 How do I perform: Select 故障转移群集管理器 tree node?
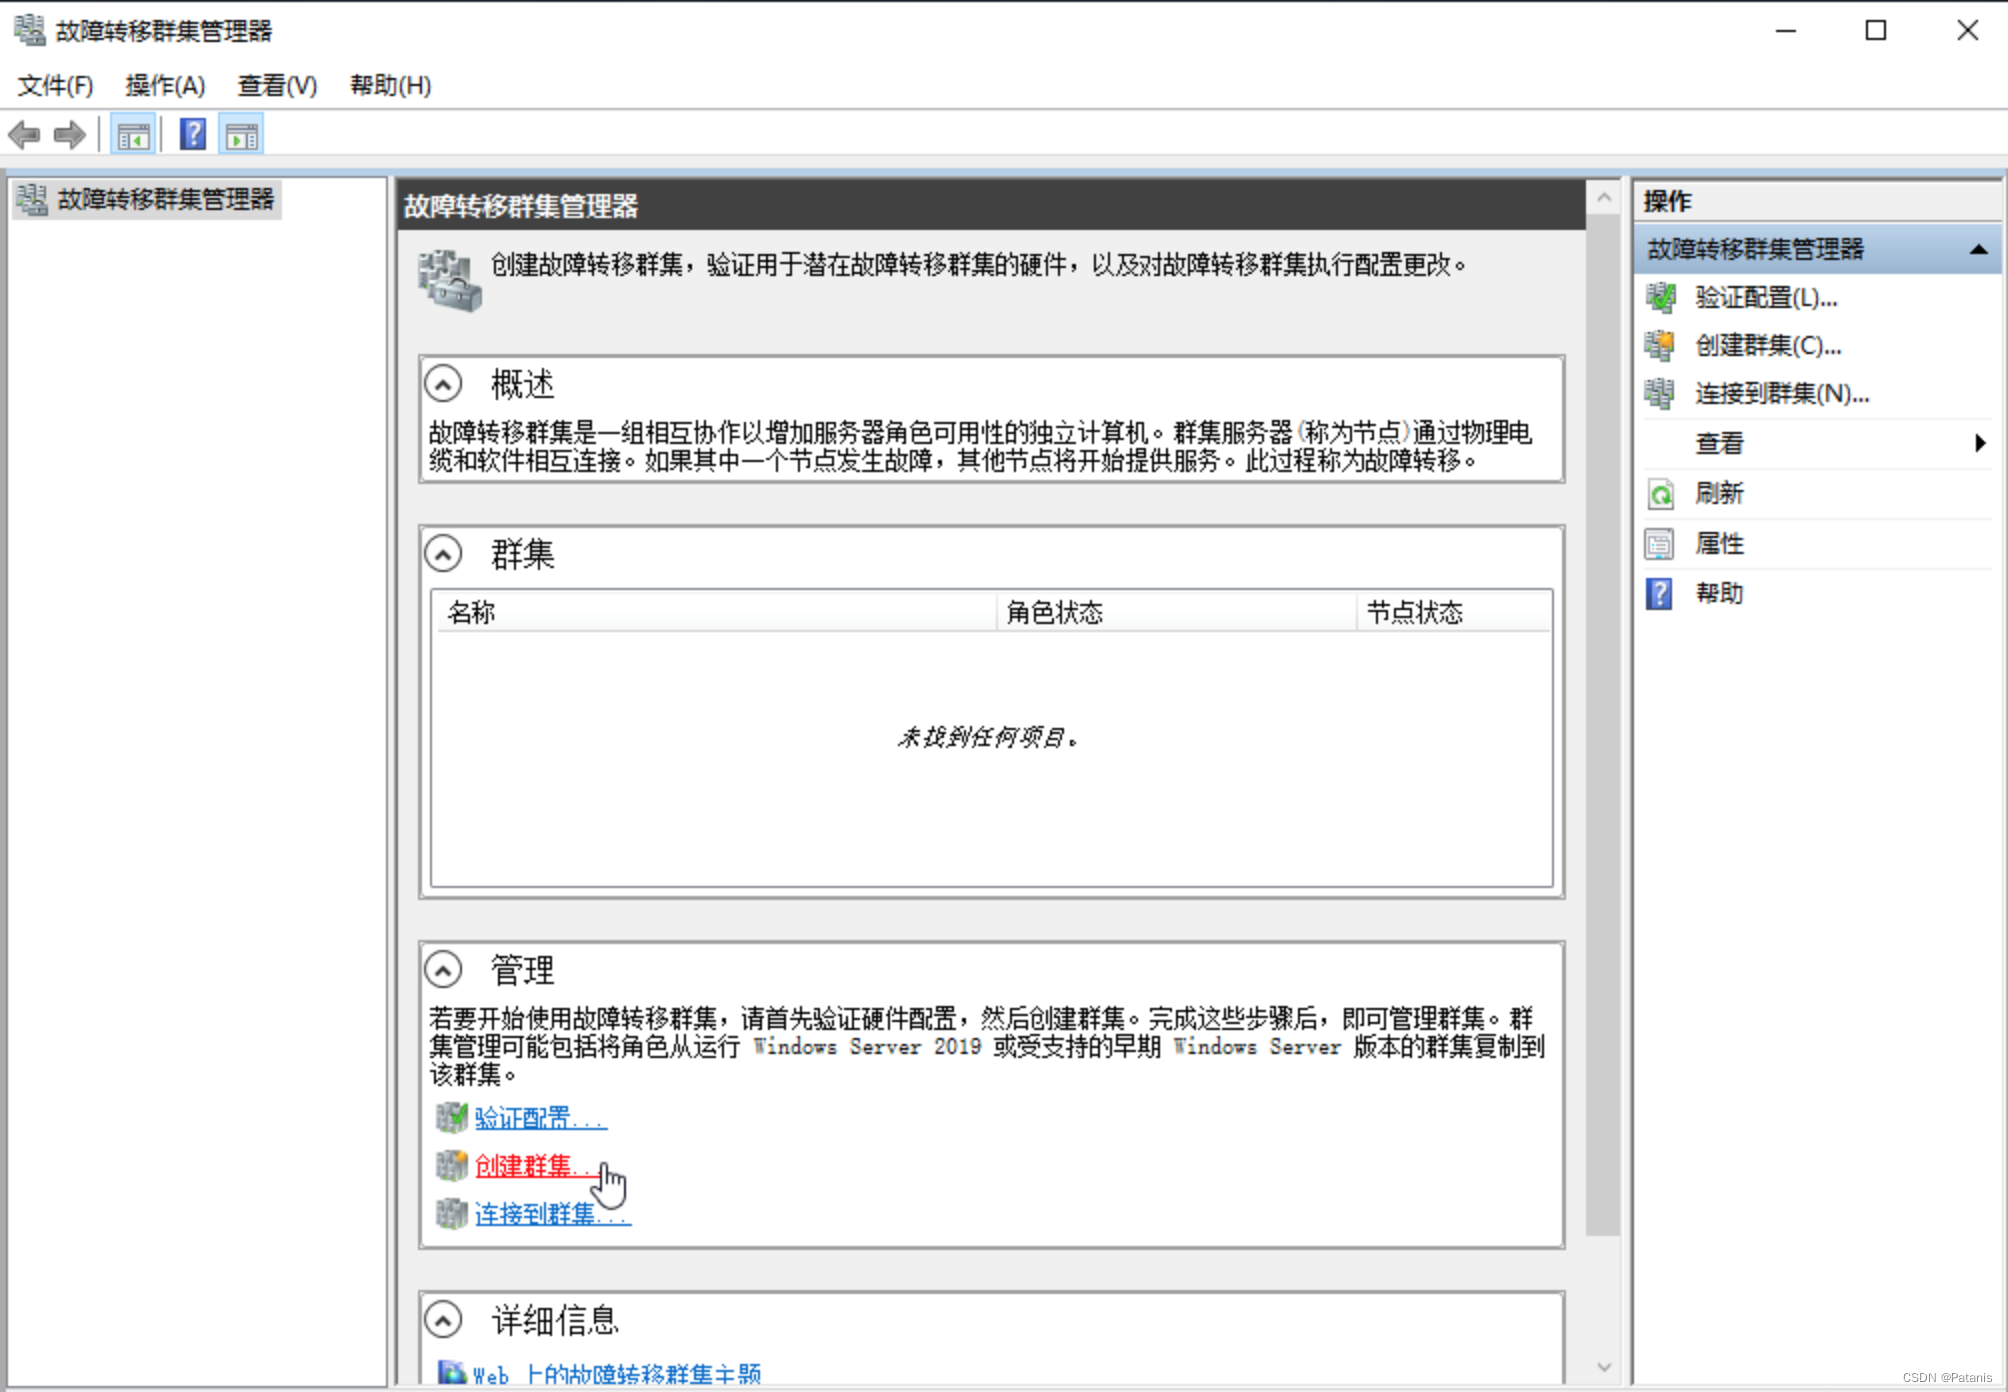coord(165,199)
